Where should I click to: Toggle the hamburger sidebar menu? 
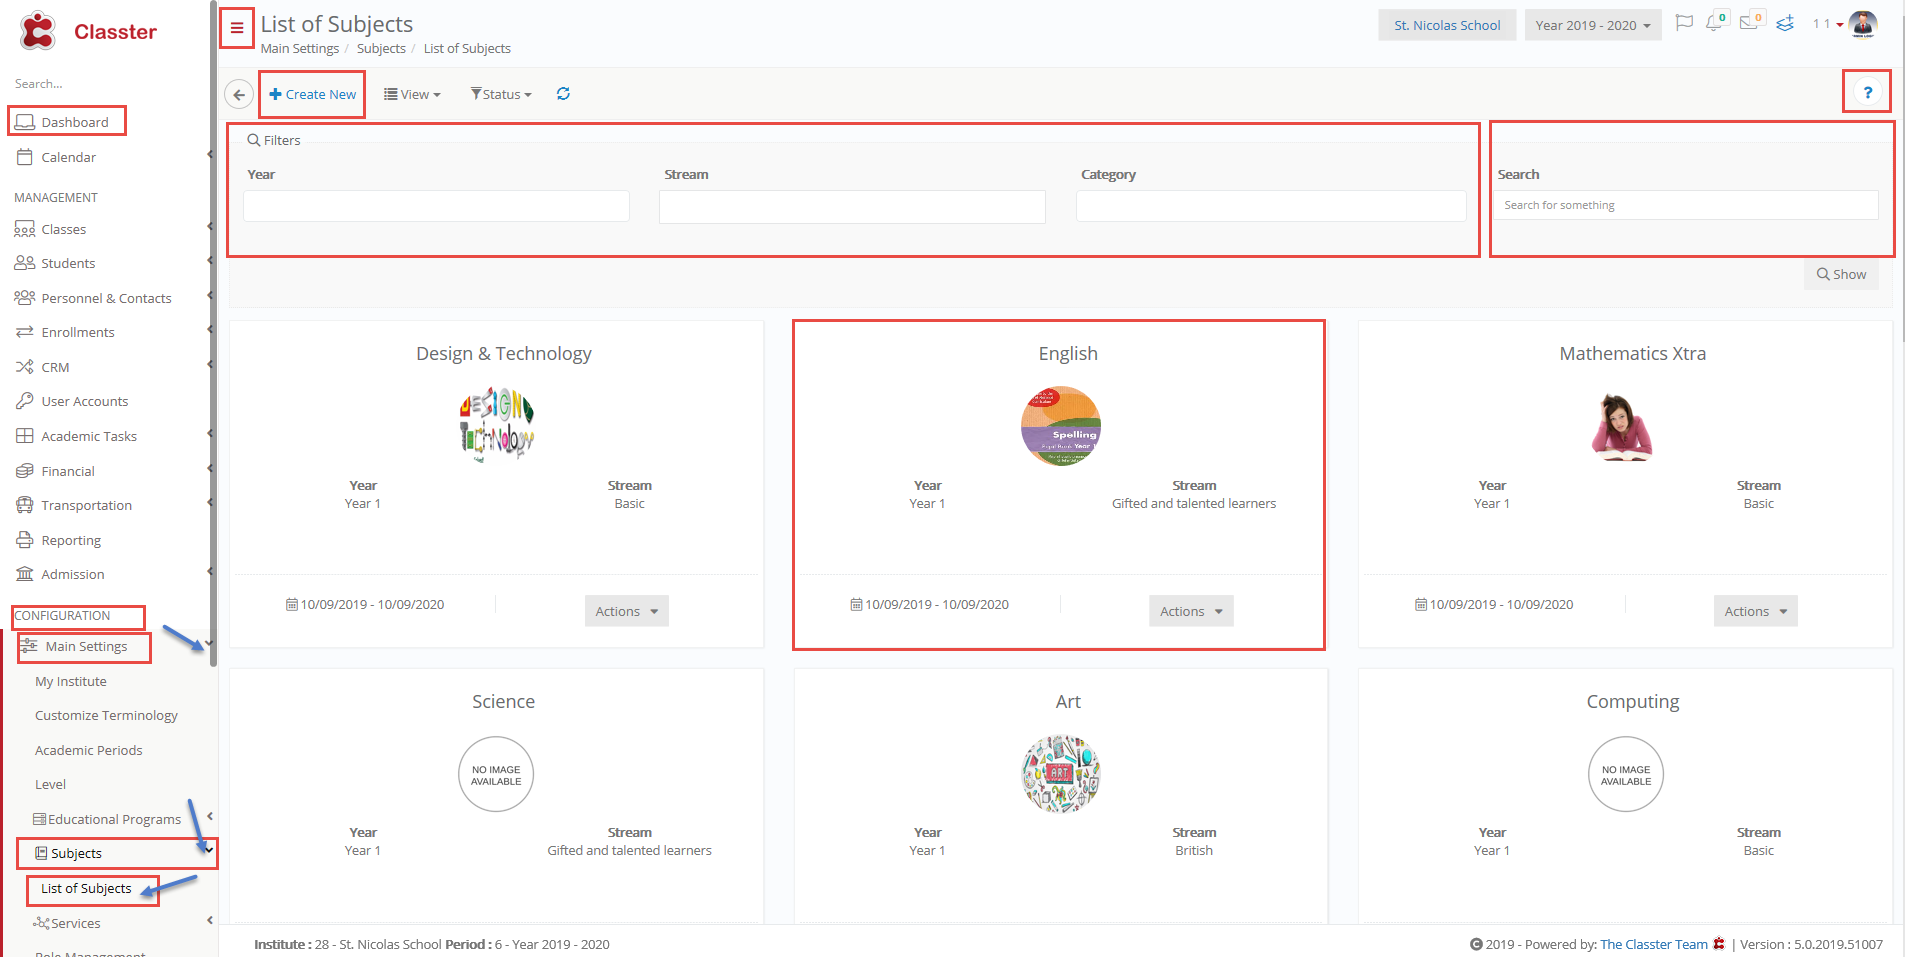tap(237, 28)
